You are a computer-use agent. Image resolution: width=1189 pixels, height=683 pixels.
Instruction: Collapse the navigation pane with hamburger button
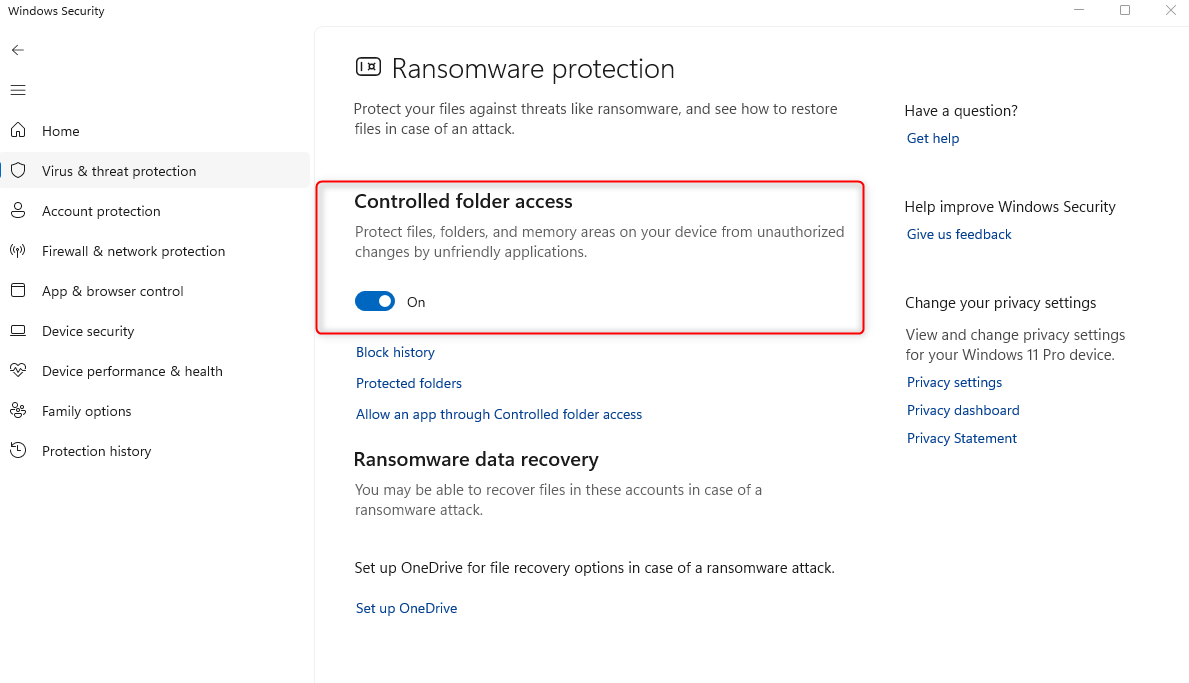coord(17,90)
